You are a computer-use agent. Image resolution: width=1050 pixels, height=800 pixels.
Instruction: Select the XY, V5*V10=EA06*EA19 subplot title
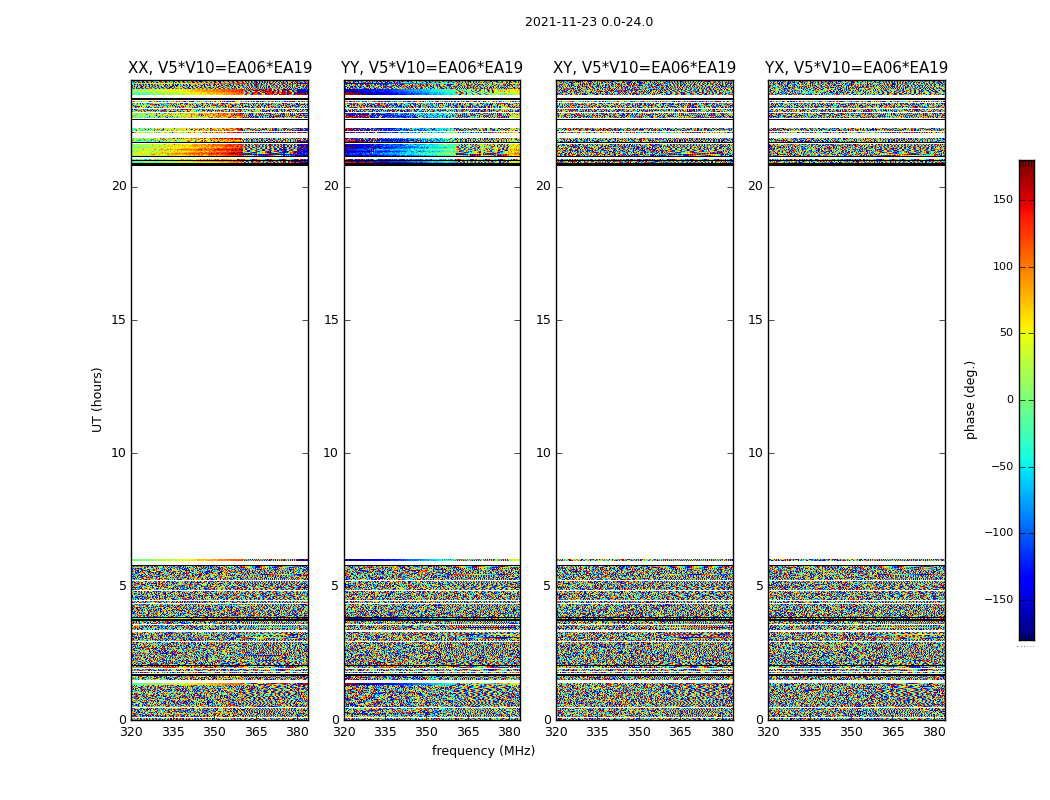click(x=644, y=68)
